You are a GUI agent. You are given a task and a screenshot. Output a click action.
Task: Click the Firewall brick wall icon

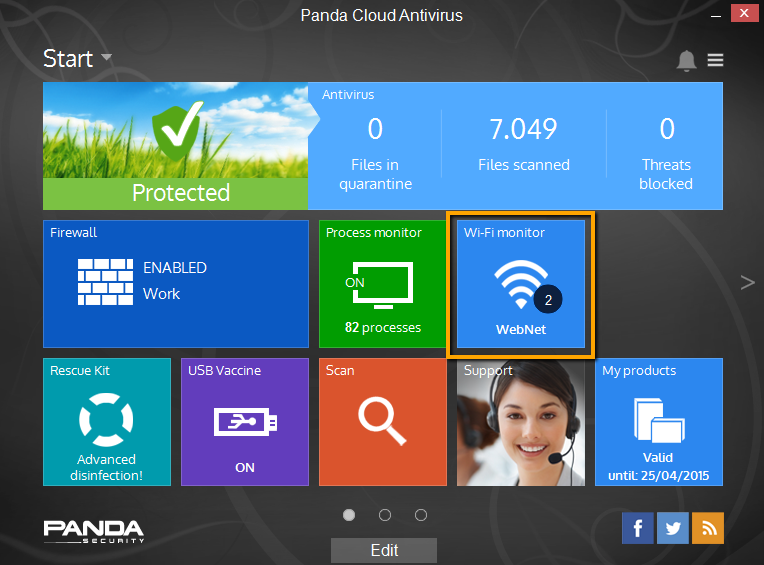click(x=105, y=282)
